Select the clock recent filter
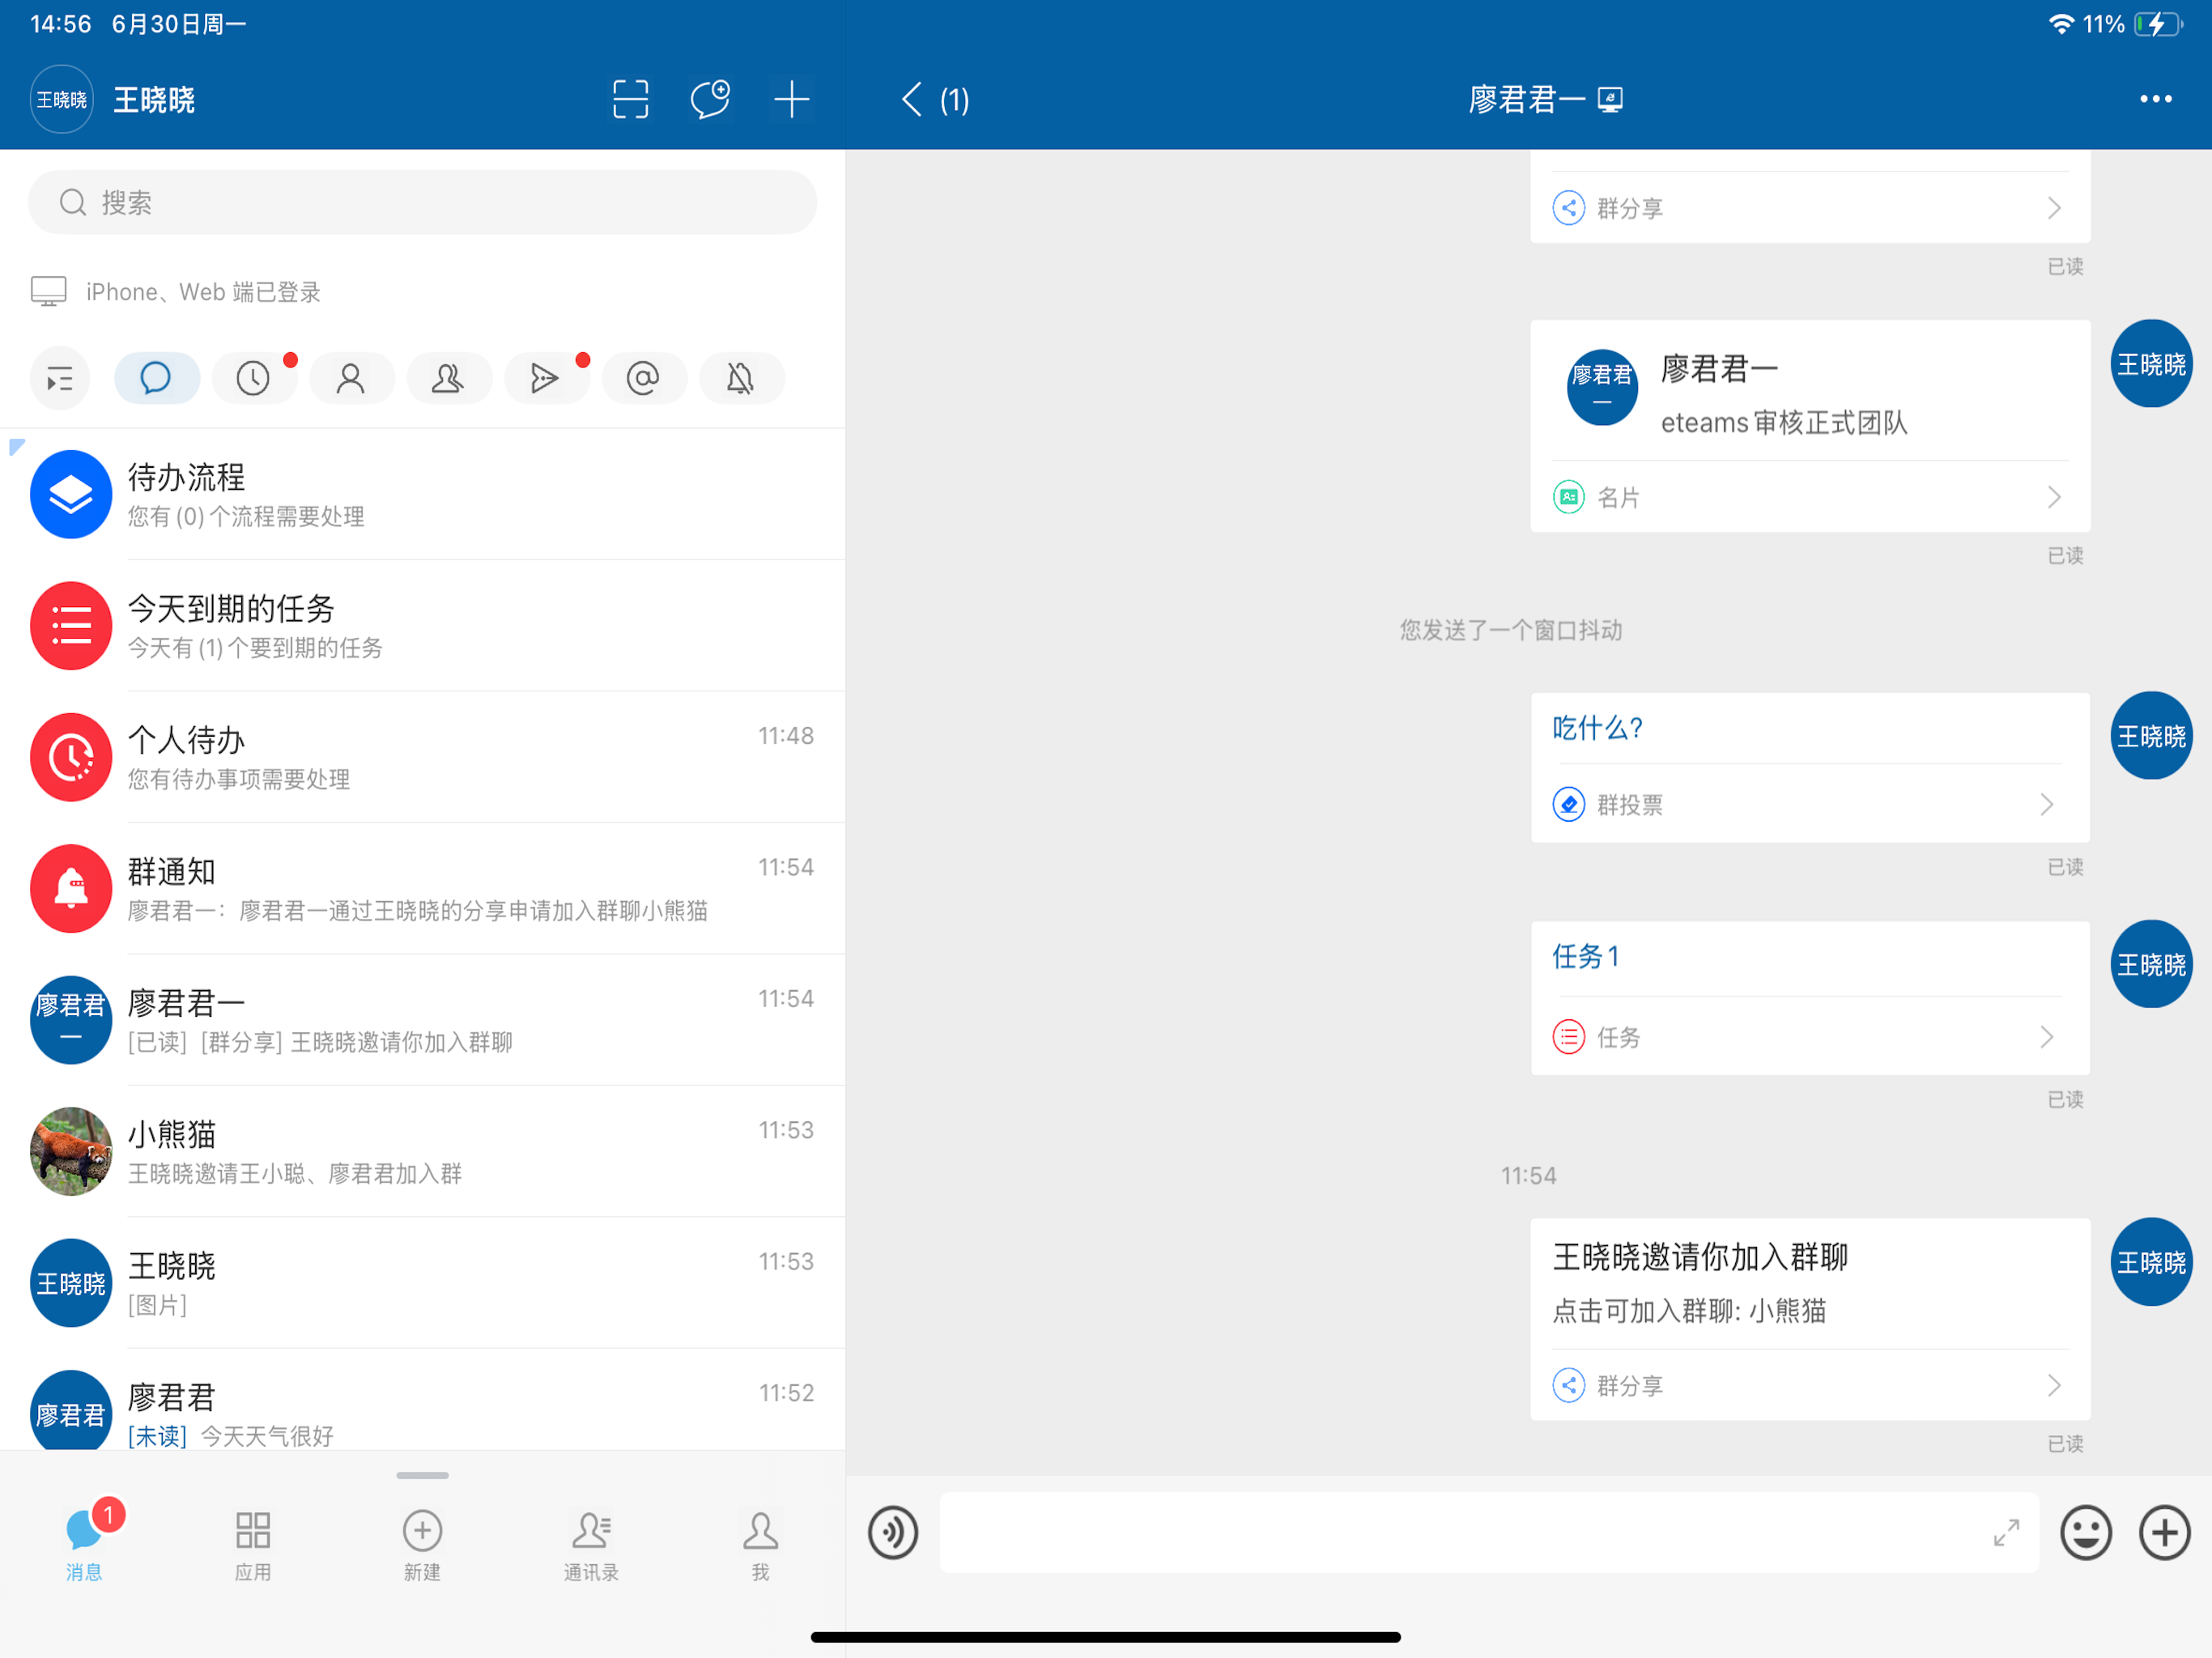Image resolution: width=2212 pixels, height=1658 pixels. point(254,378)
